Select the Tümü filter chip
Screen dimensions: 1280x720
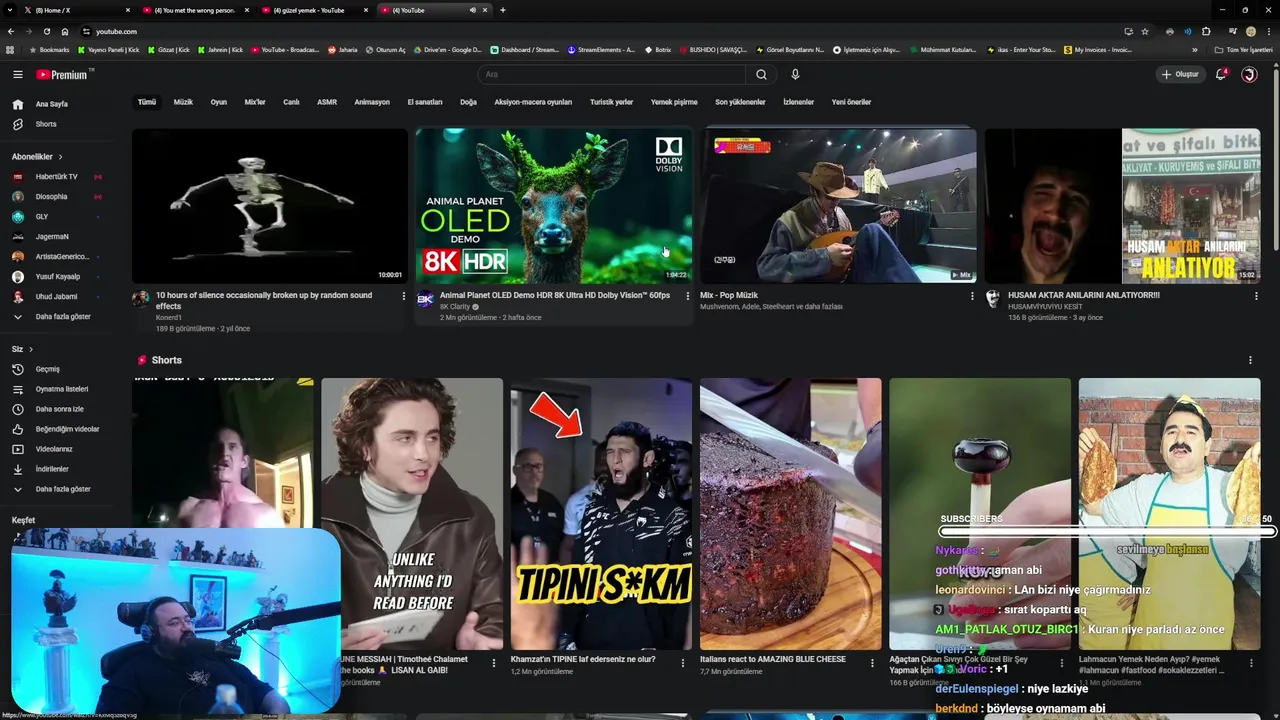147,102
